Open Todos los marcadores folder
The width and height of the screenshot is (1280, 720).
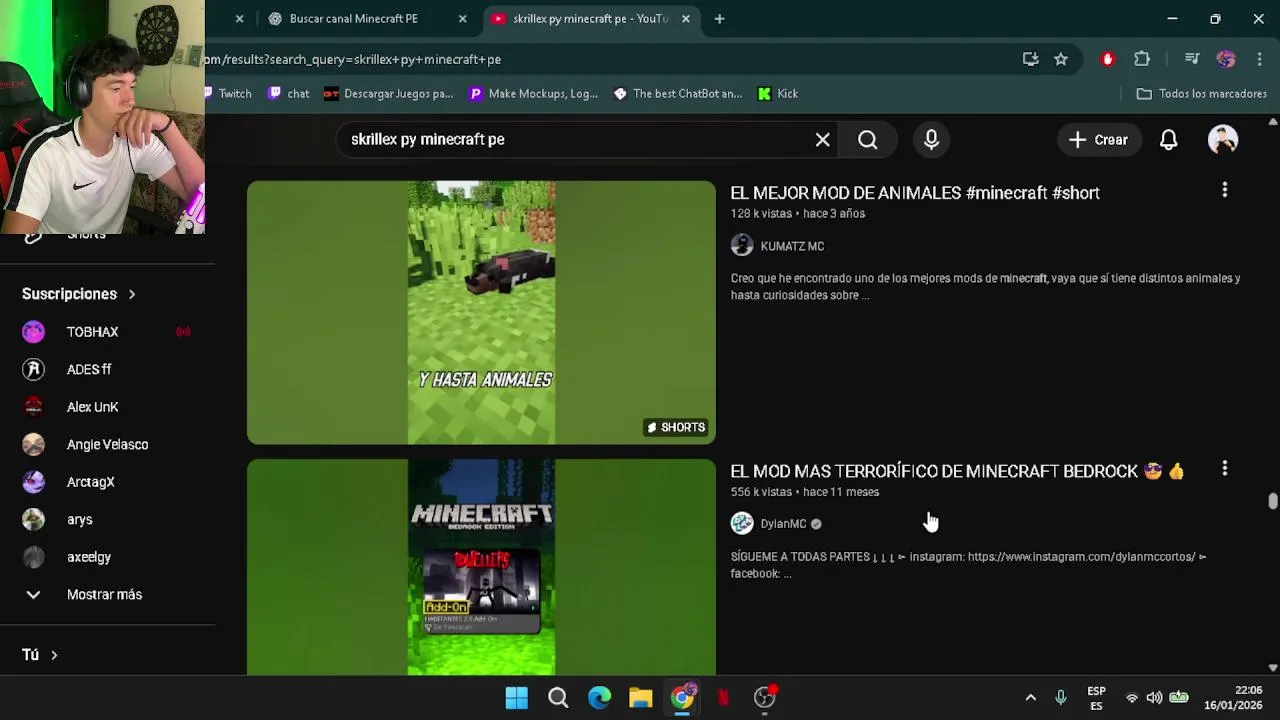pyautogui.click(x=1202, y=94)
